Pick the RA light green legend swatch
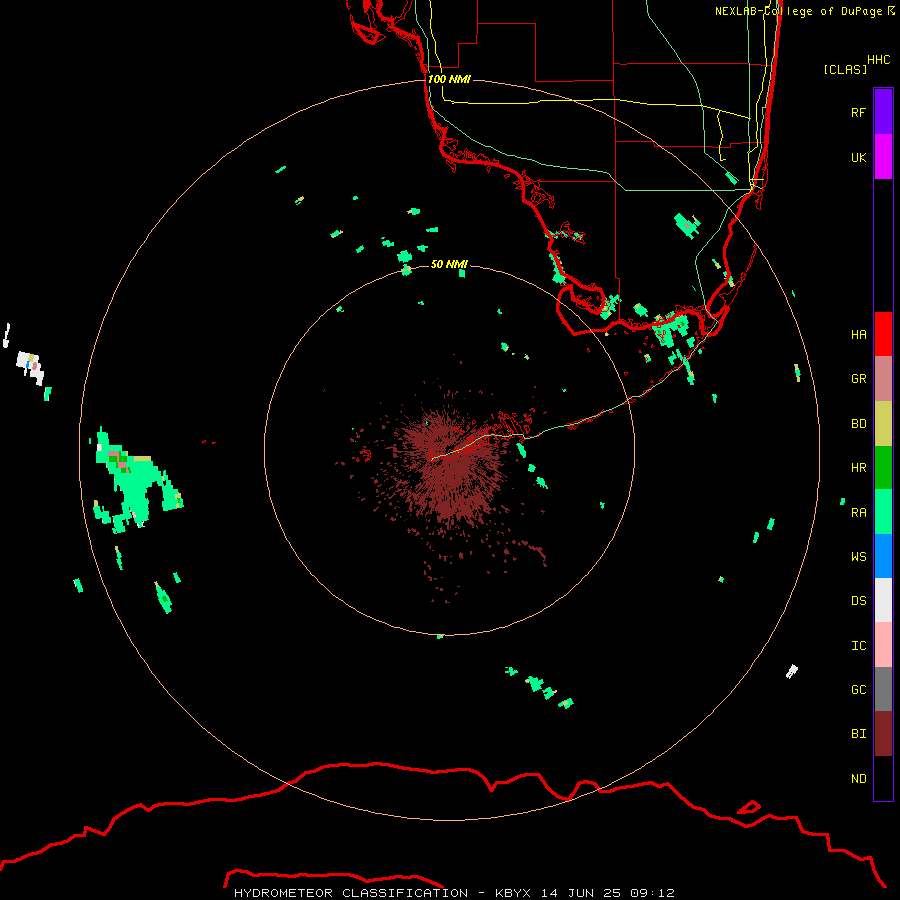Image resolution: width=900 pixels, height=900 pixels. click(883, 512)
